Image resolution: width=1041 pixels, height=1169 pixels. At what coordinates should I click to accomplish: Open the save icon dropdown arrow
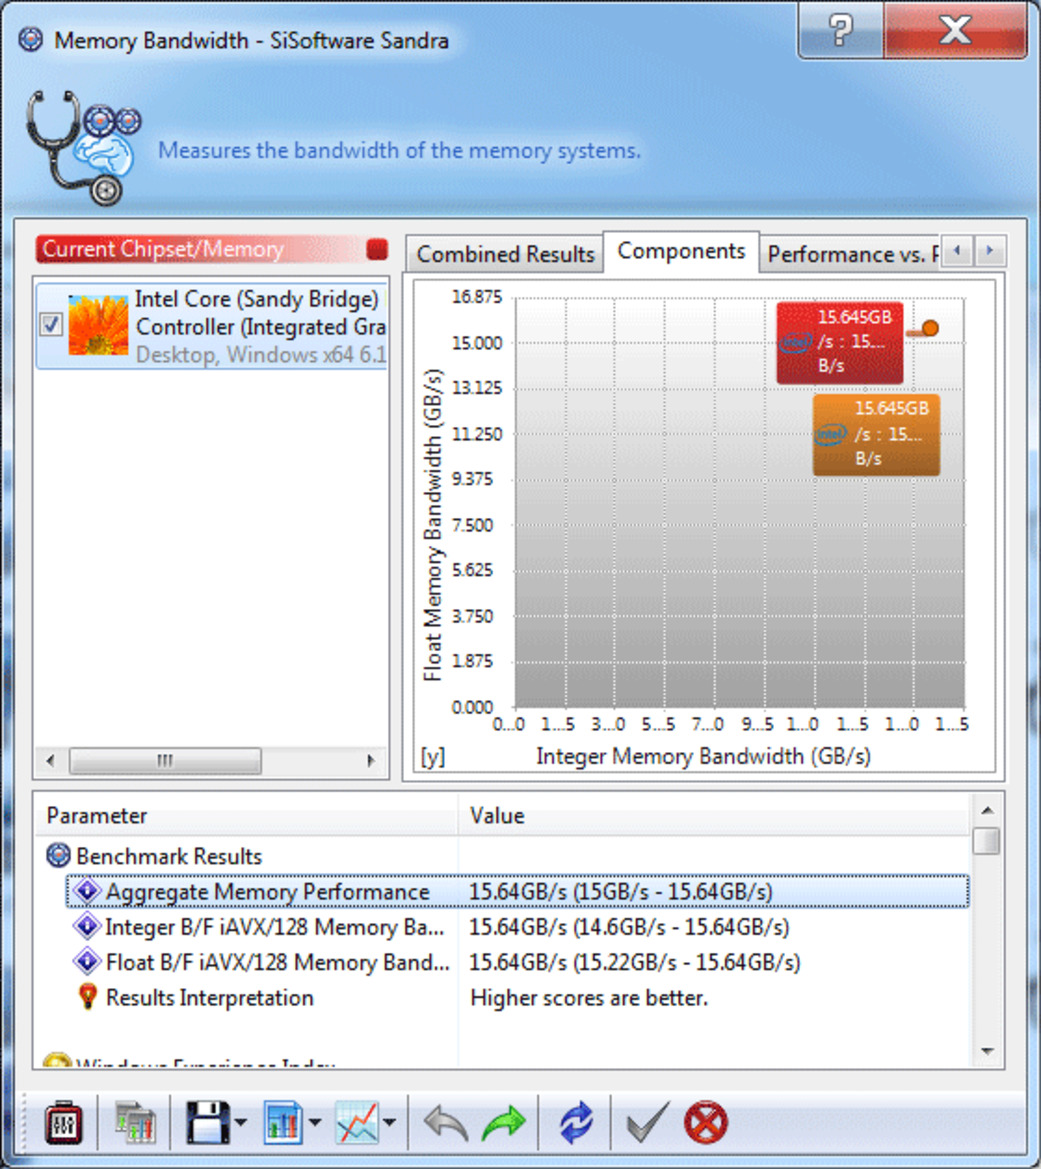pos(240,1122)
